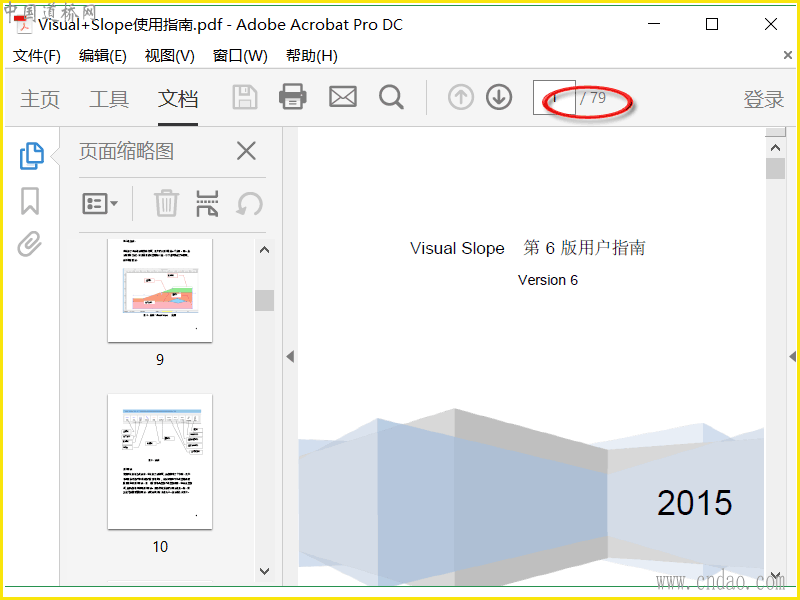Open the Page Thumbnails panel icon
The height and width of the screenshot is (600, 800).
[x=31, y=156]
